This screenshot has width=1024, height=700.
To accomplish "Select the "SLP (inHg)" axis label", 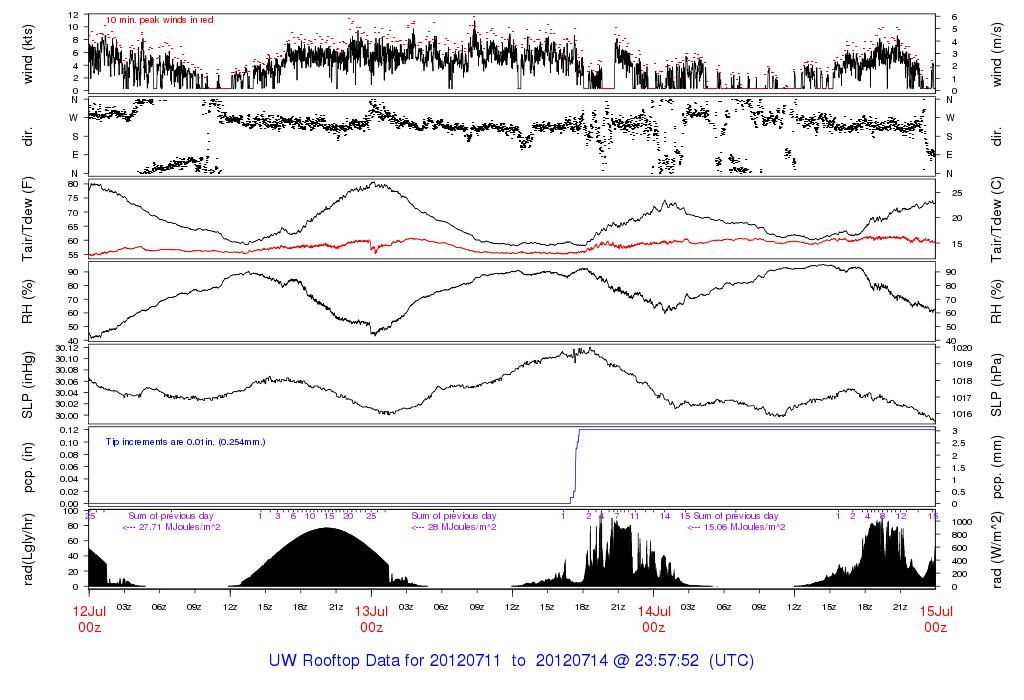I will [x=28, y=385].
